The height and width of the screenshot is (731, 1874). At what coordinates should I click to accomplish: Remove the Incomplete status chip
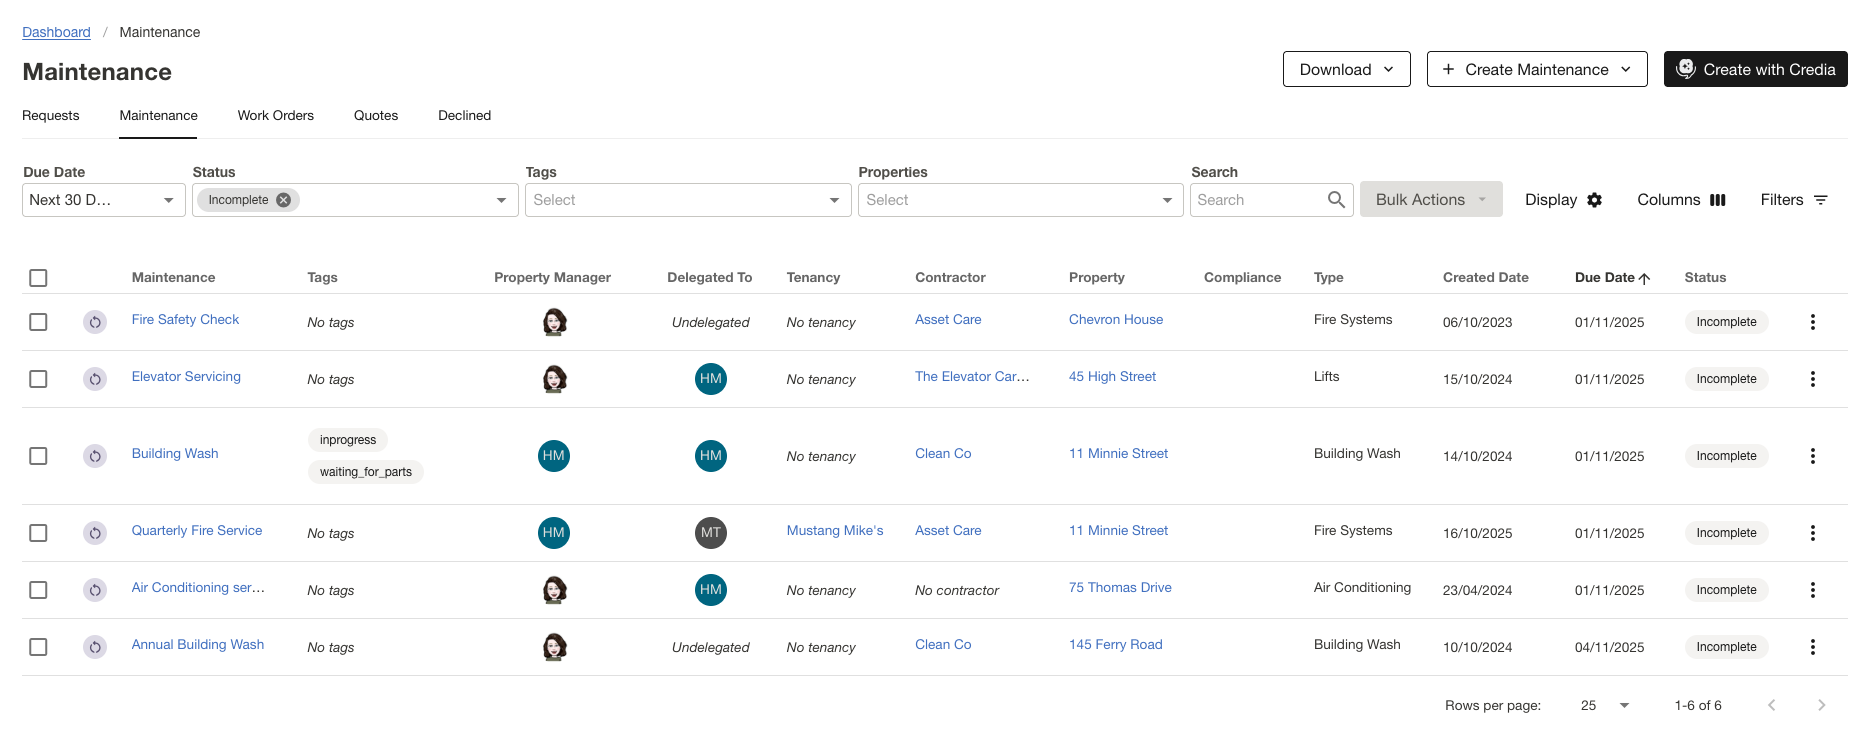coord(284,200)
